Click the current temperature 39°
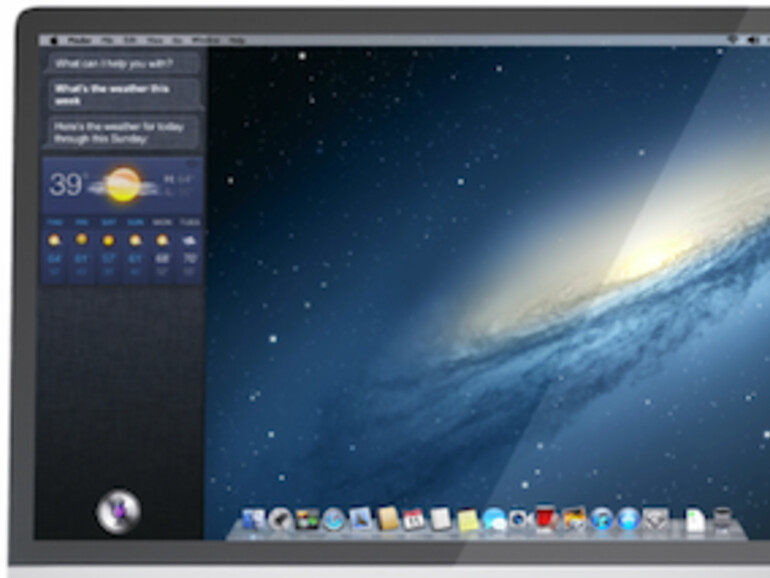The image size is (770, 578). (x=67, y=185)
